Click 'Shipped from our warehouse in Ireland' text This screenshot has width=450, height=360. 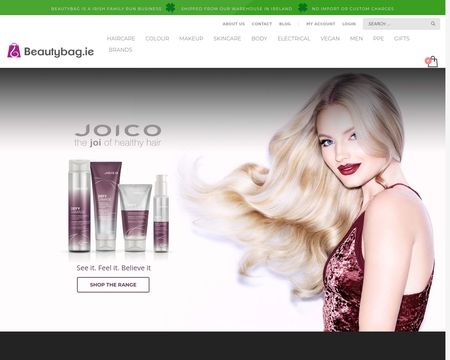236,9
